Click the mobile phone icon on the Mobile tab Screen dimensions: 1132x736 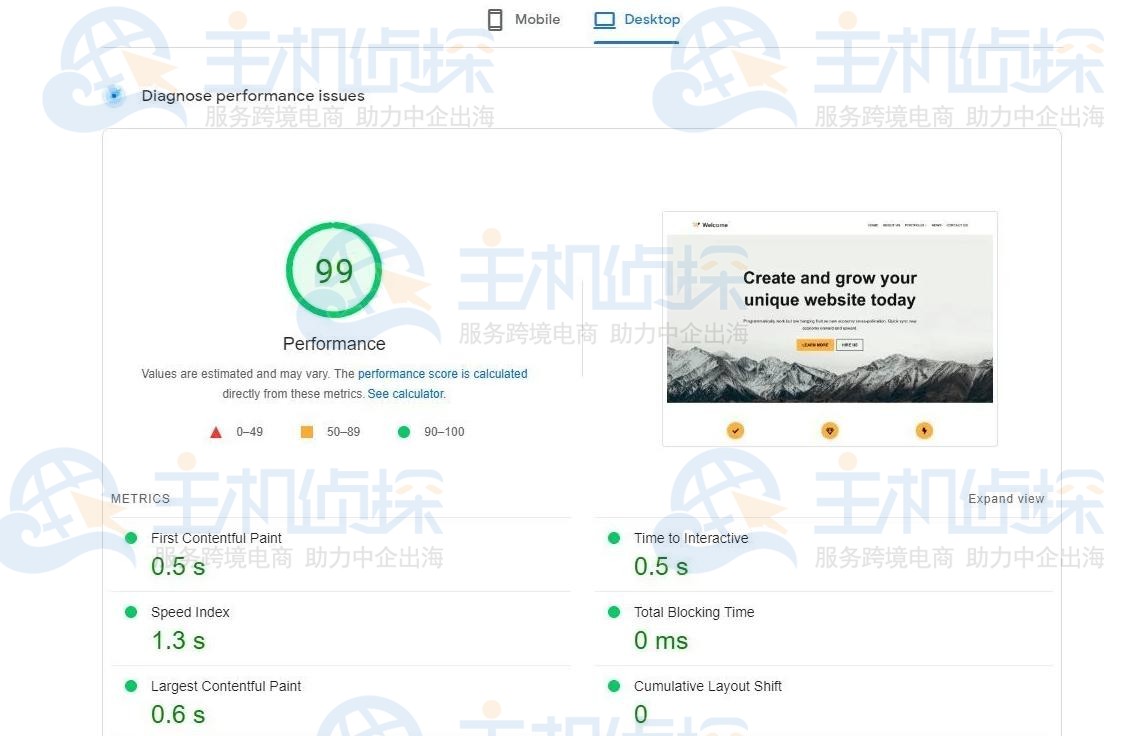pyautogui.click(x=495, y=19)
